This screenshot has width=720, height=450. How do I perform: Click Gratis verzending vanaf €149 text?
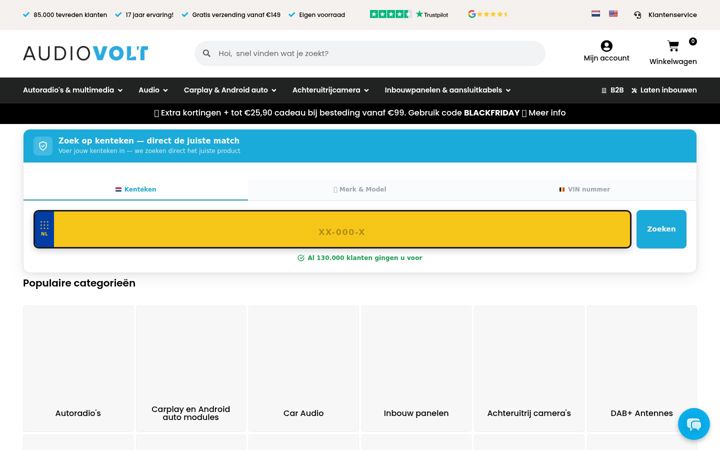point(236,15)
